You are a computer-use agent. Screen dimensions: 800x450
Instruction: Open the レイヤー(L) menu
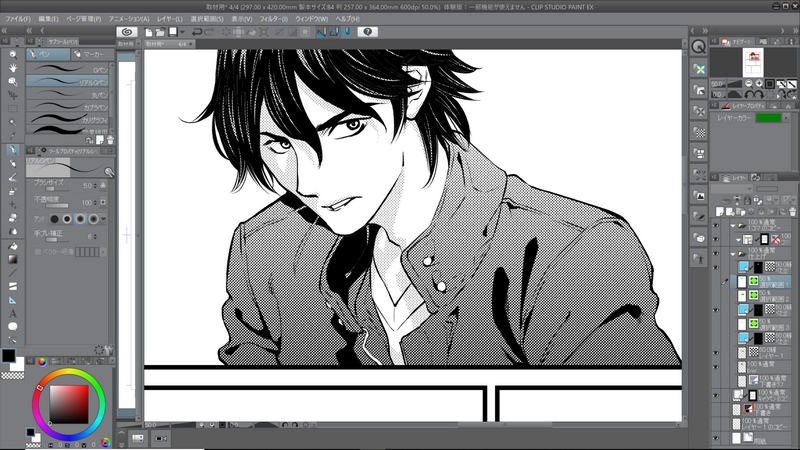[x=170, y=19]
